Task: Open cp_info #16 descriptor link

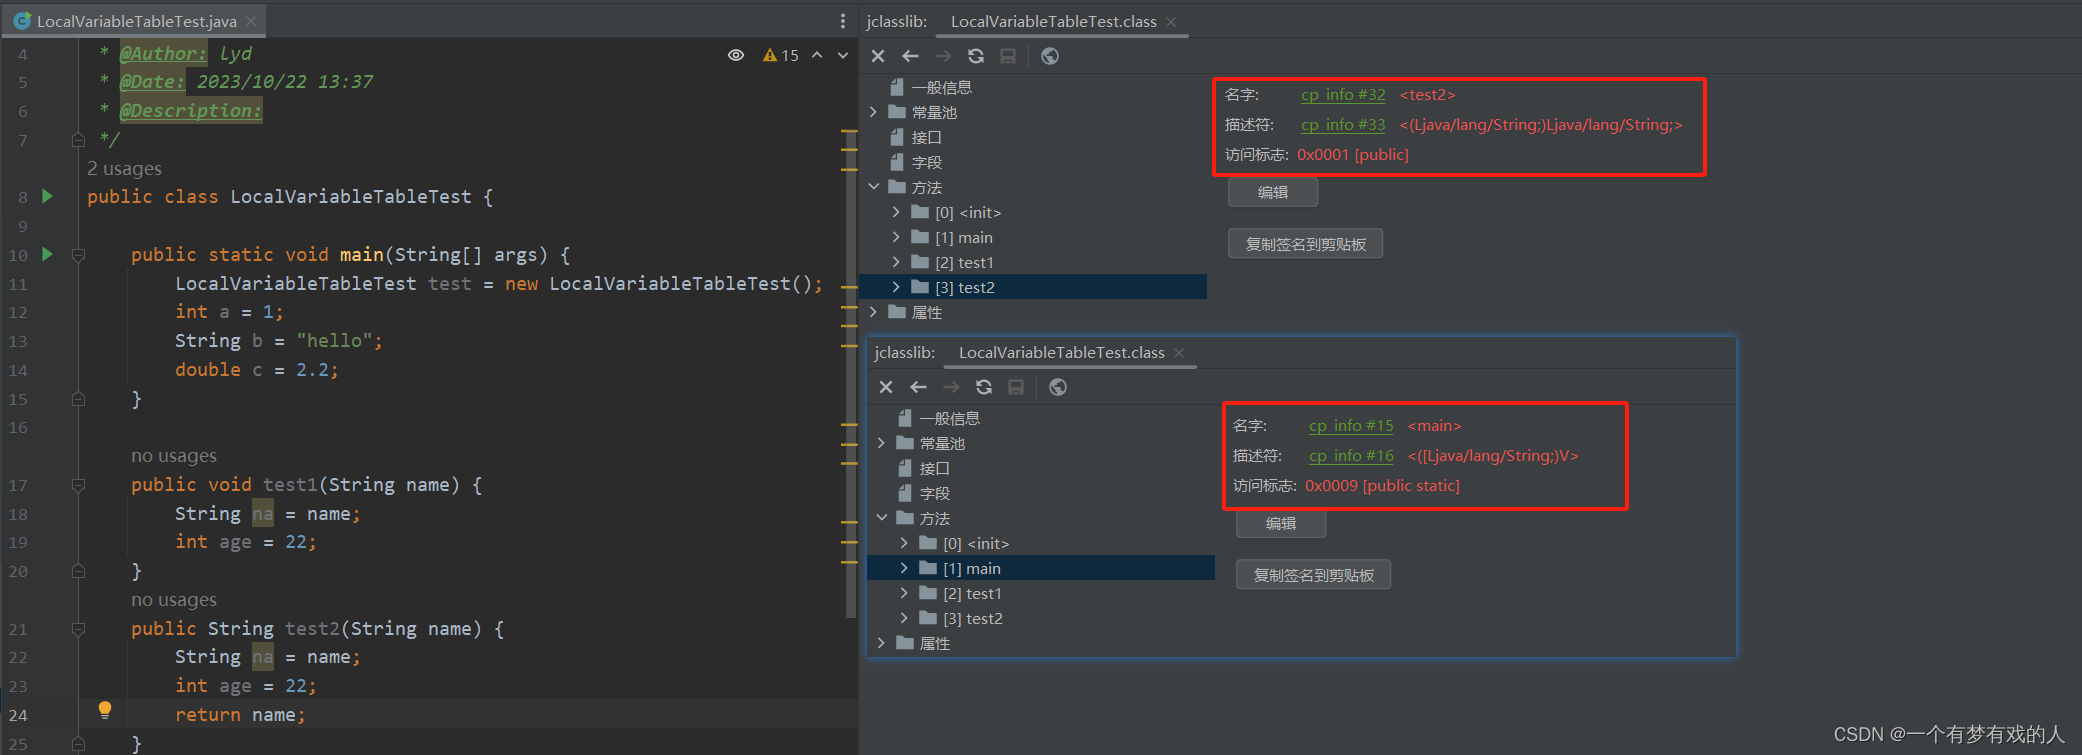Action: [x=1351, y=456]
